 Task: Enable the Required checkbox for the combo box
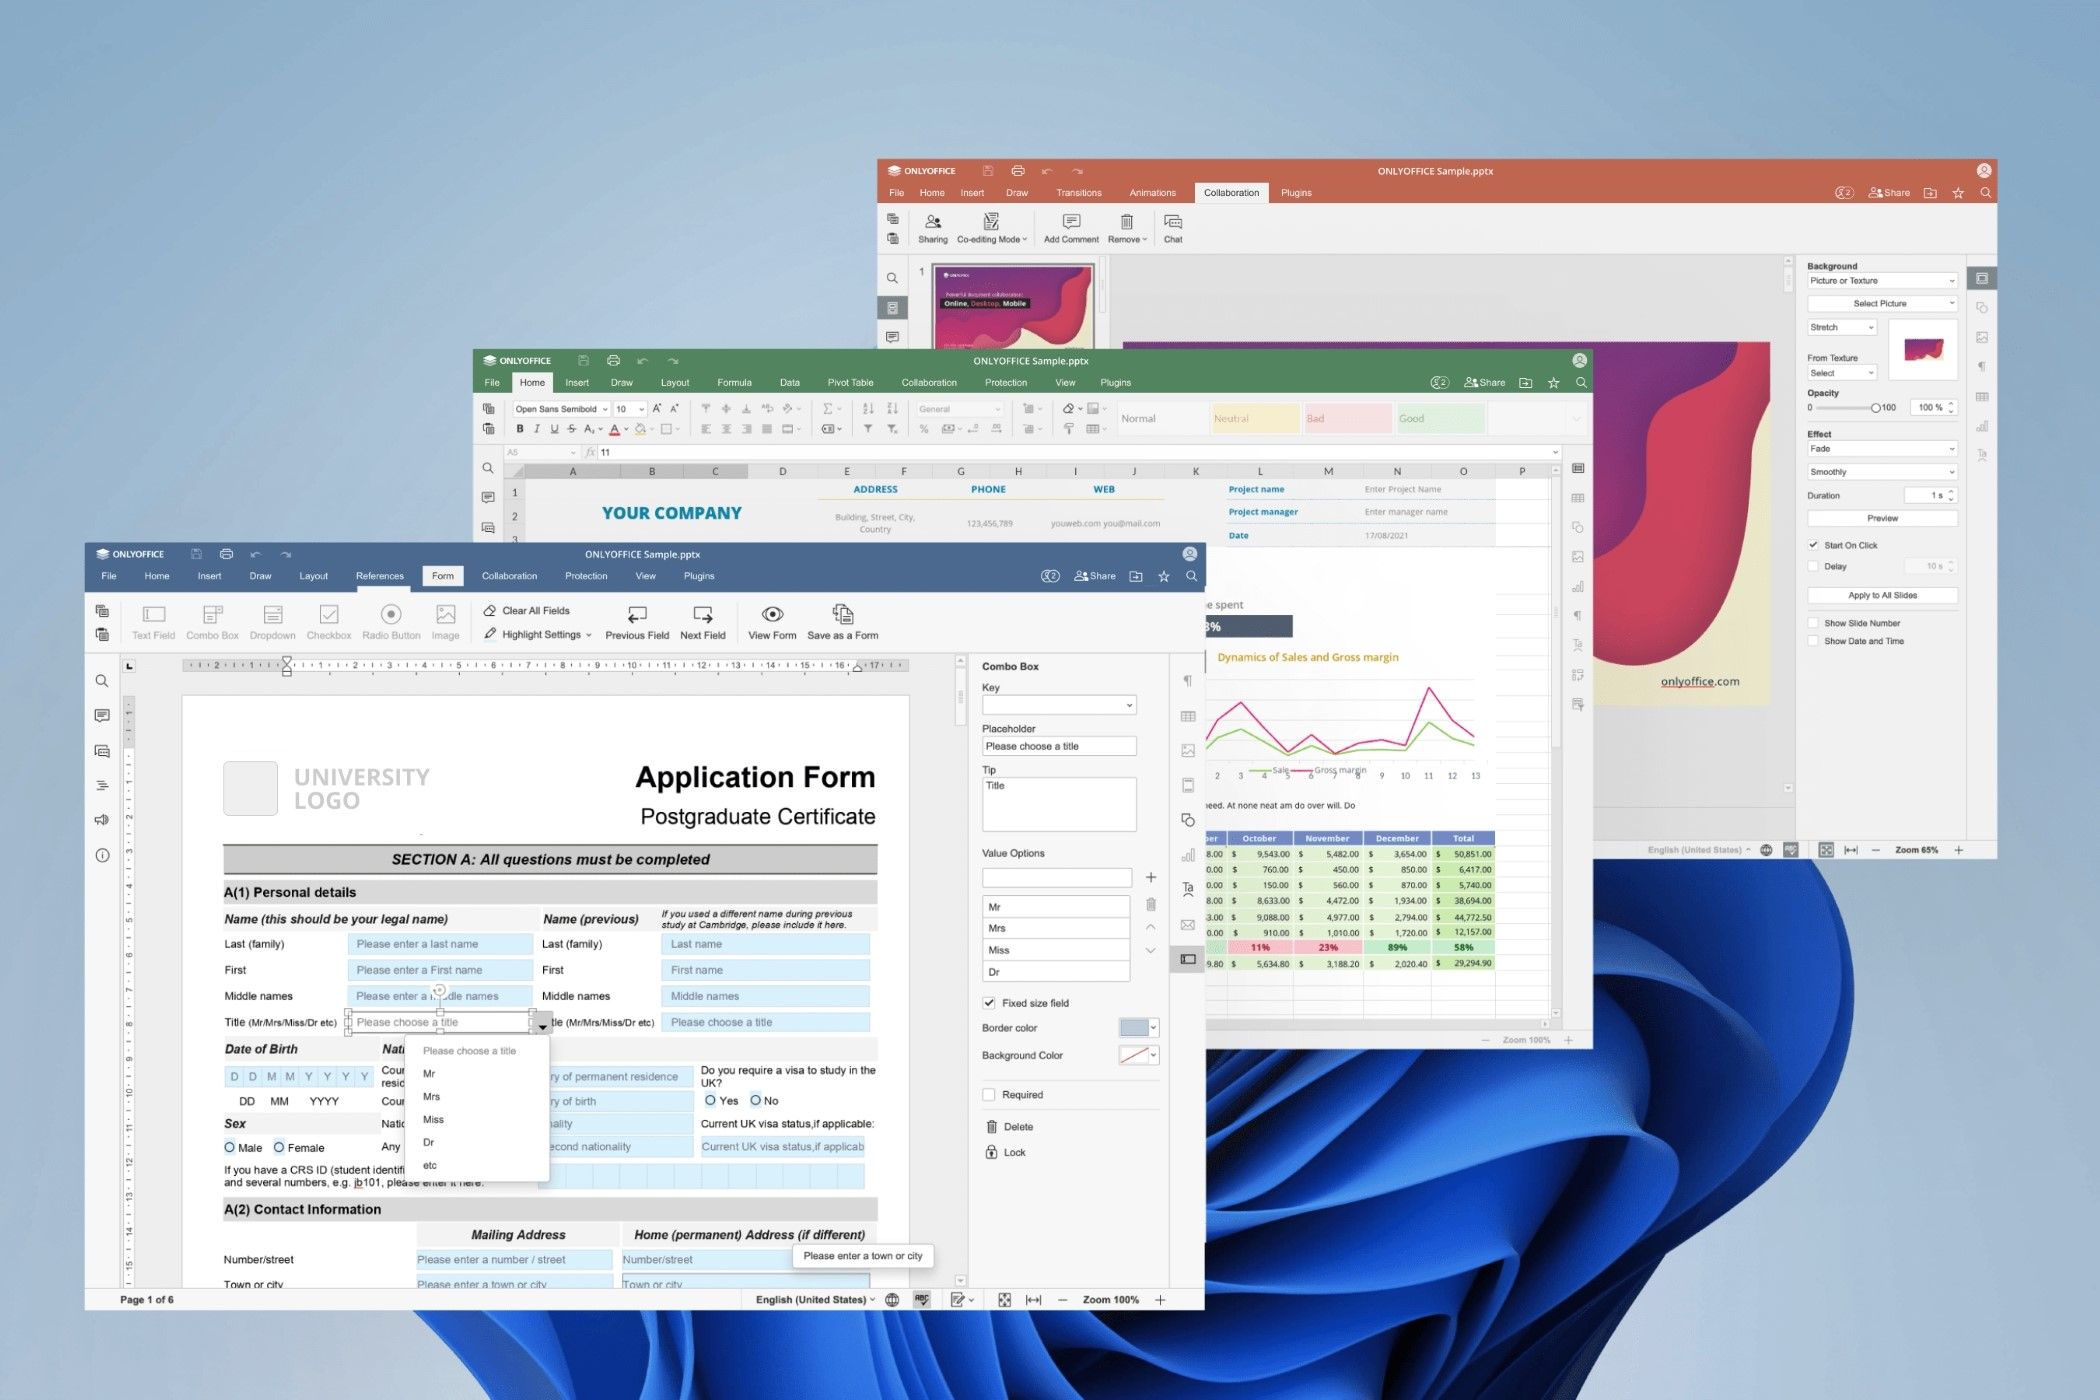[x=988, y=1094]
